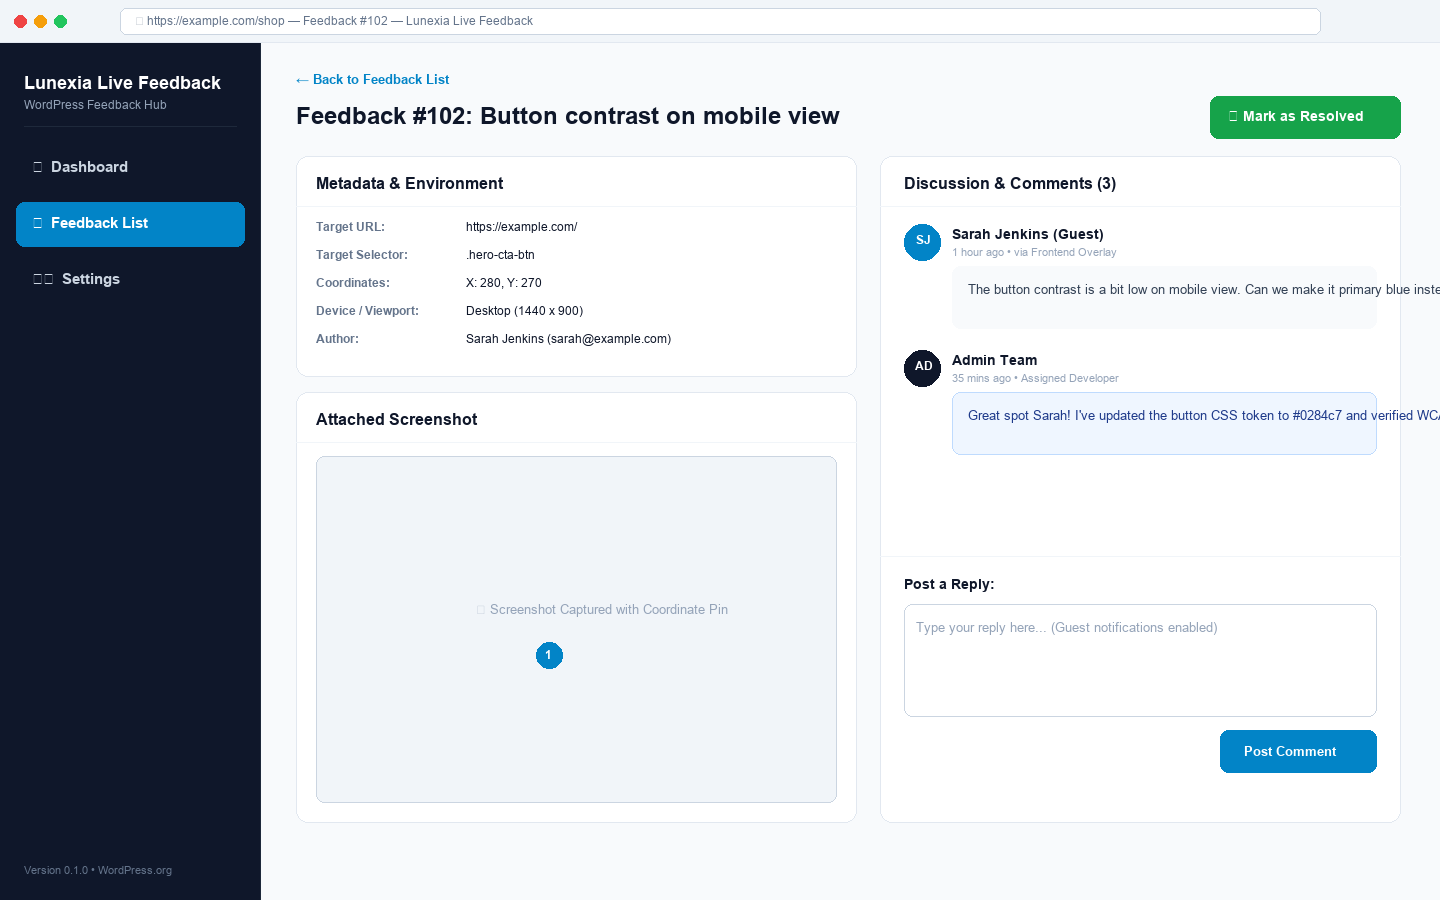Screen dimensions: 1440x900
Task: Post Comment button
Action: tap(1298, 751)
